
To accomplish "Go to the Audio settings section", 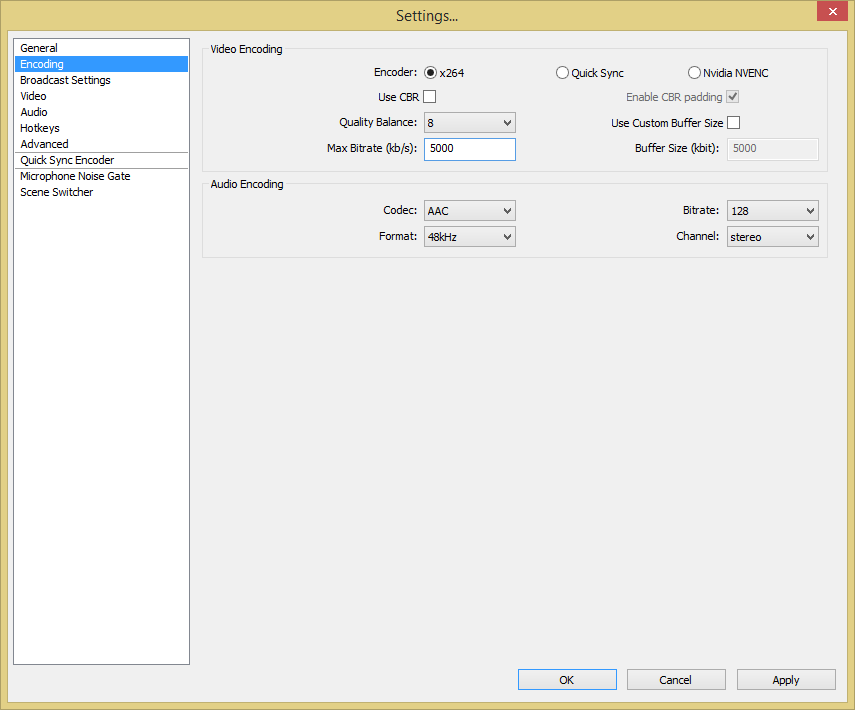I will 101,112.
